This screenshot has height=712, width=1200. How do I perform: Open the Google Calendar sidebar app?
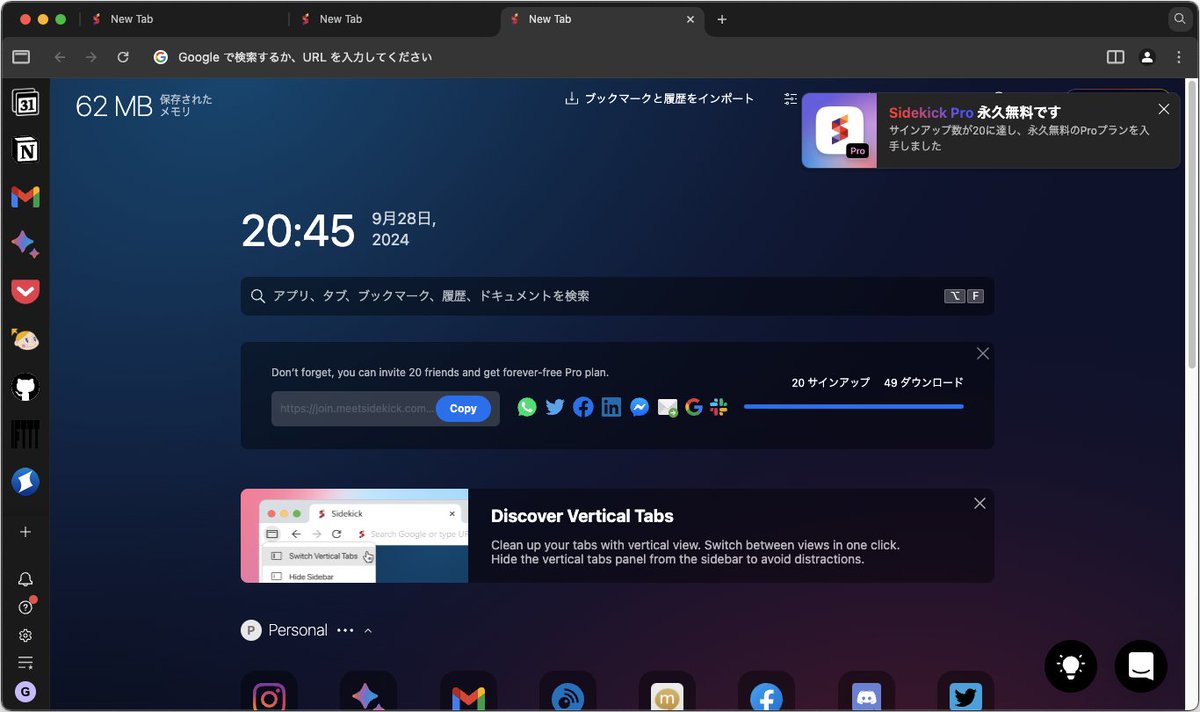(25, 101)
